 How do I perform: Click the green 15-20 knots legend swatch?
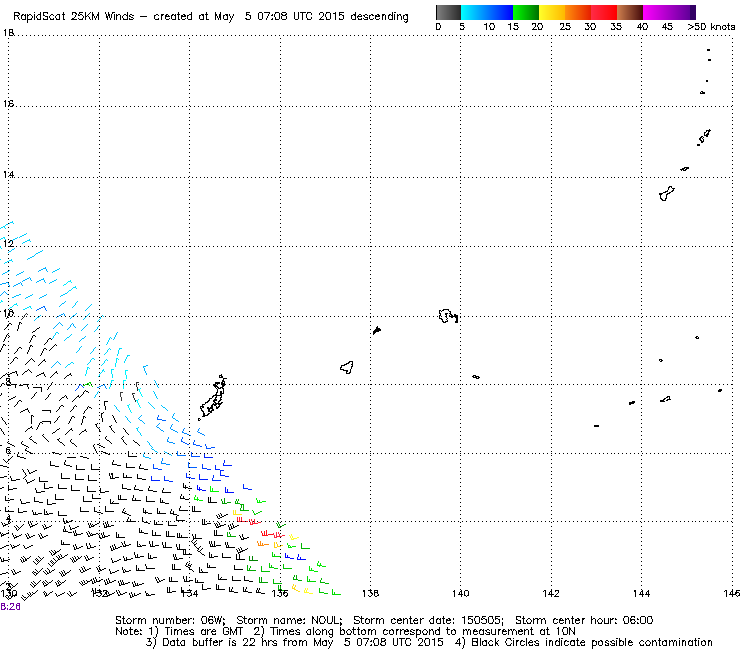click(526, 12)
